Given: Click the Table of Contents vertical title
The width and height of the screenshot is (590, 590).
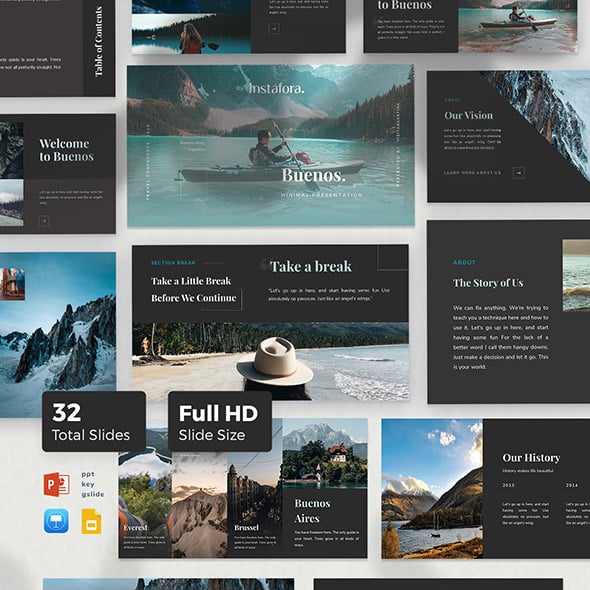Looking at the screenshot, I should [x=99, y=41].
